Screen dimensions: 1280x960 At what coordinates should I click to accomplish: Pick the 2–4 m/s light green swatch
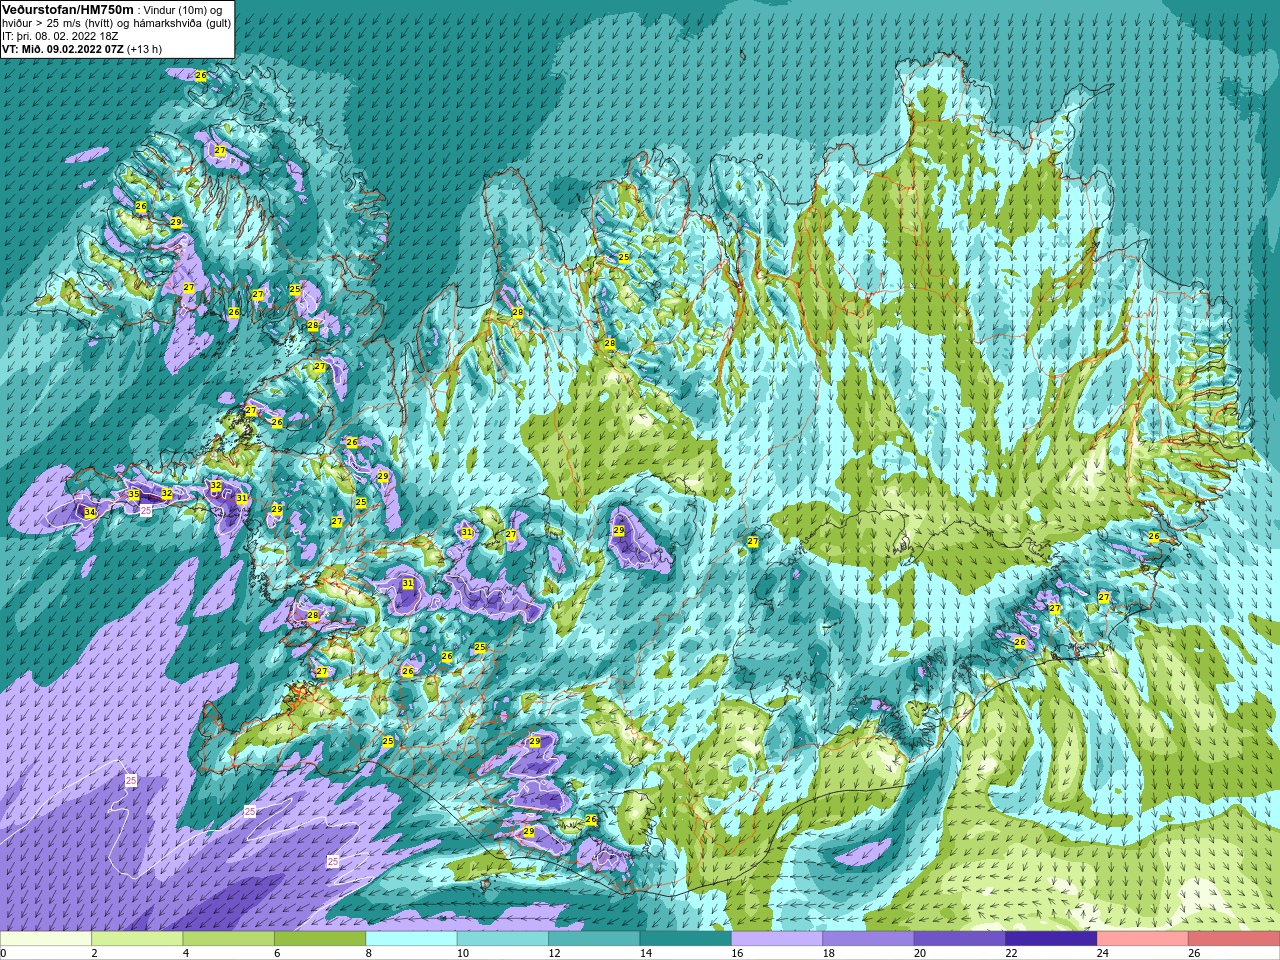pyautogui.click(x=137, y=939)
